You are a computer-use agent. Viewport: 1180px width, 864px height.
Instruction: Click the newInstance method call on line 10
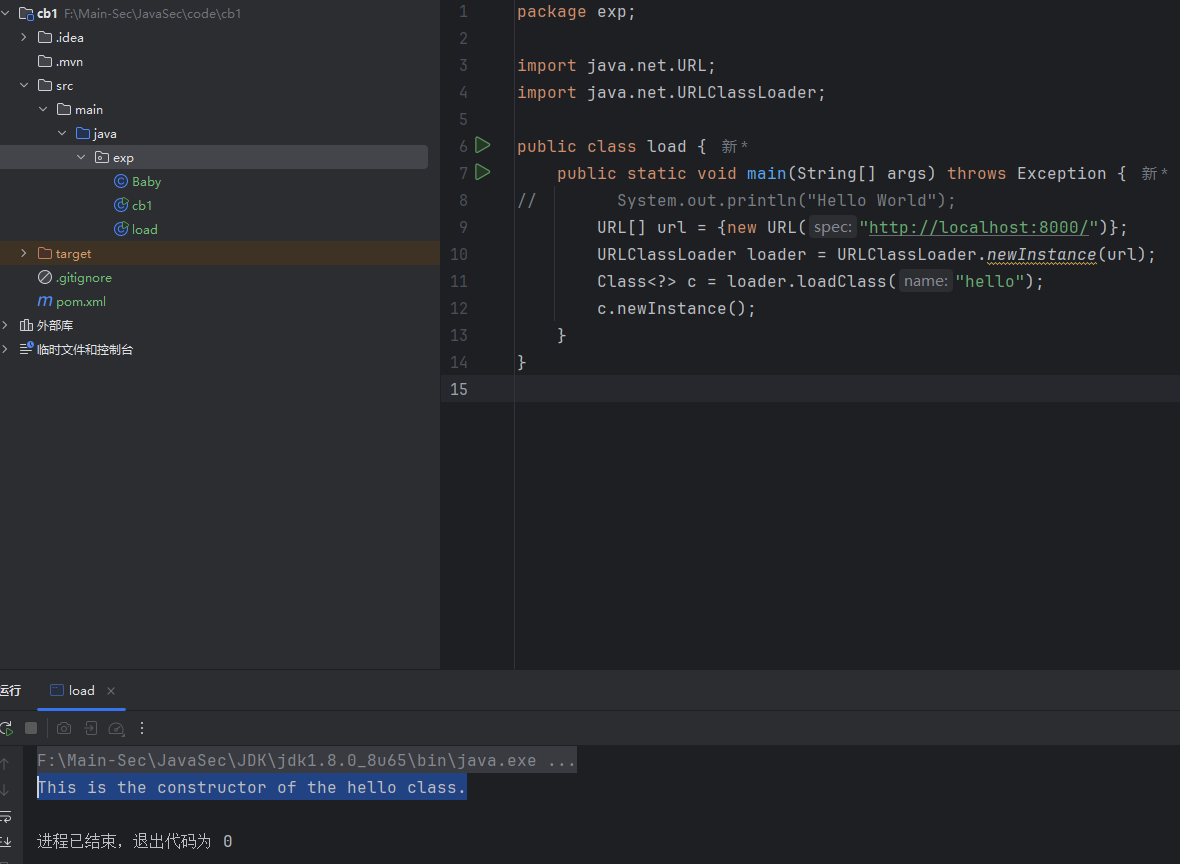click(x=1042, y=254)
